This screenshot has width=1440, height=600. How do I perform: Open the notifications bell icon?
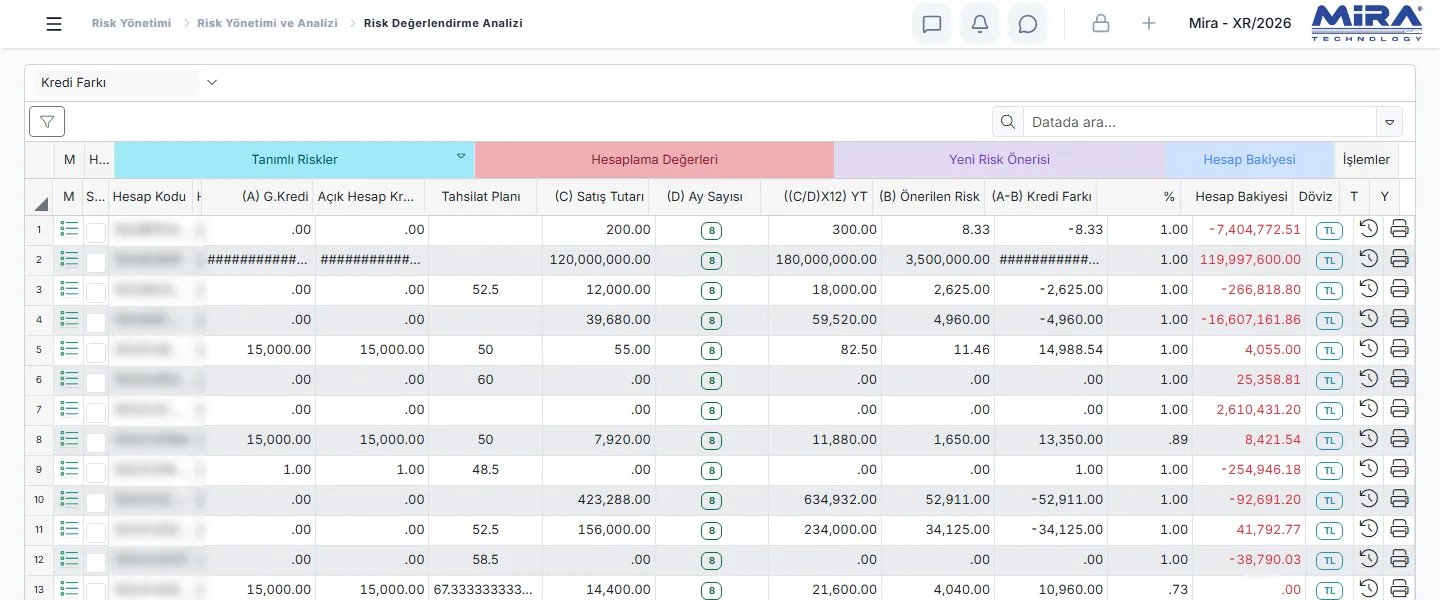pos(980,24)
